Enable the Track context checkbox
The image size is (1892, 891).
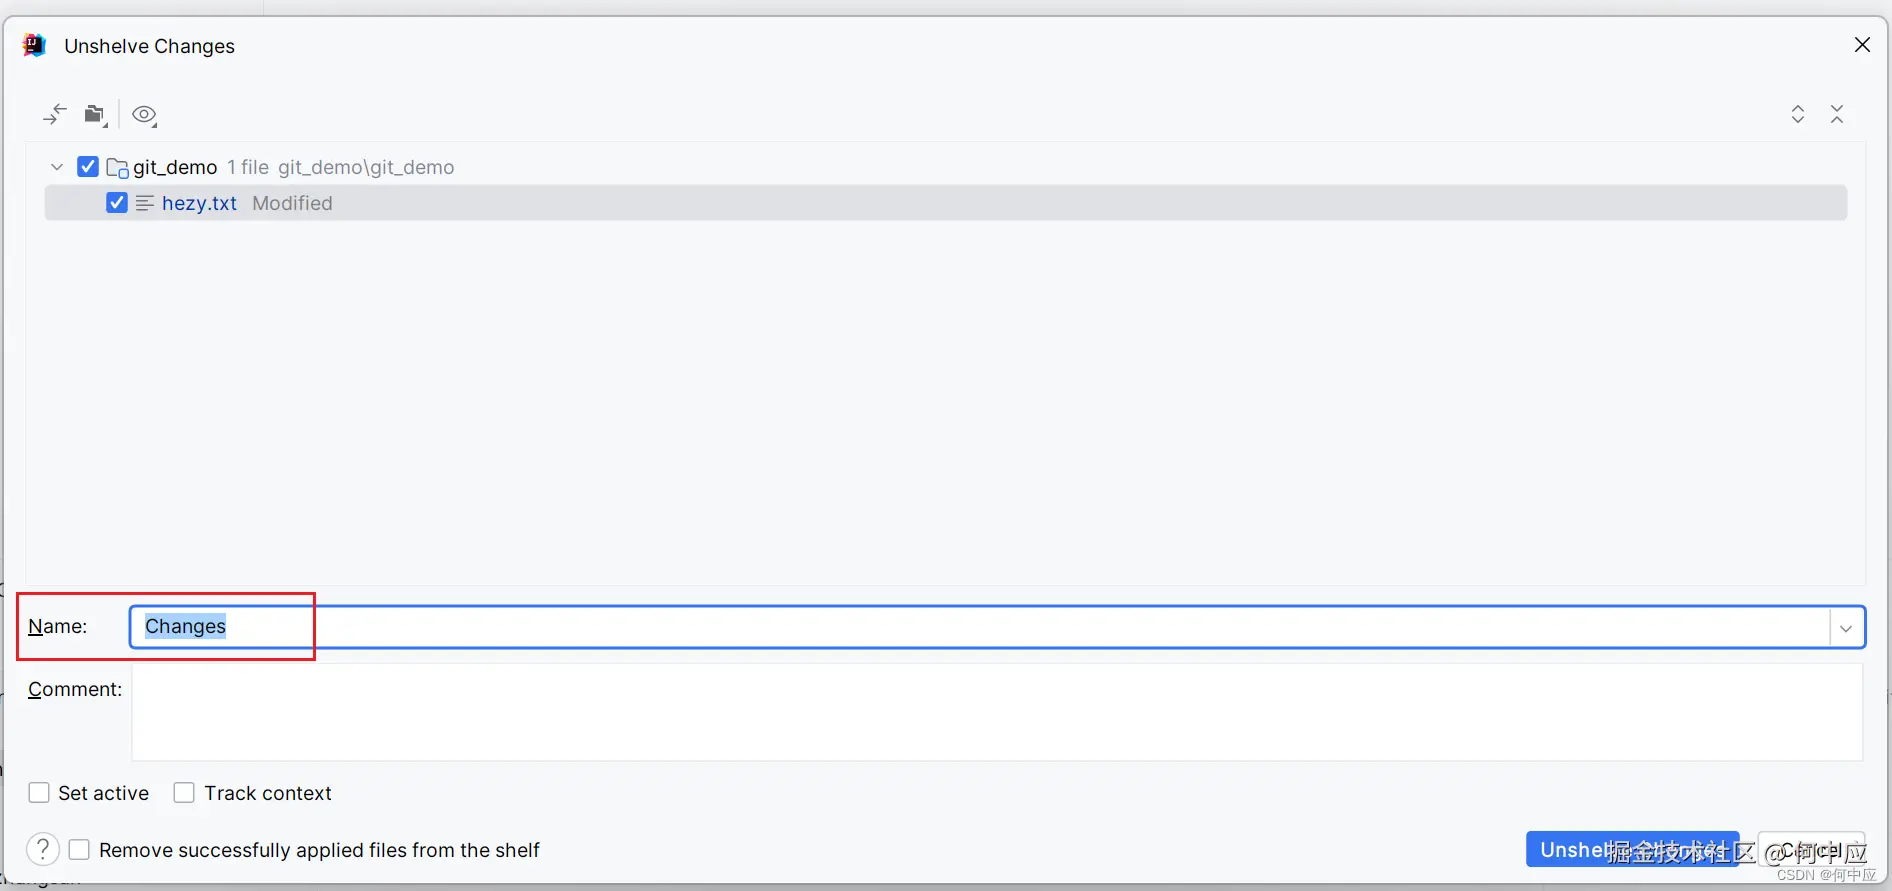(x=184, y=793)
